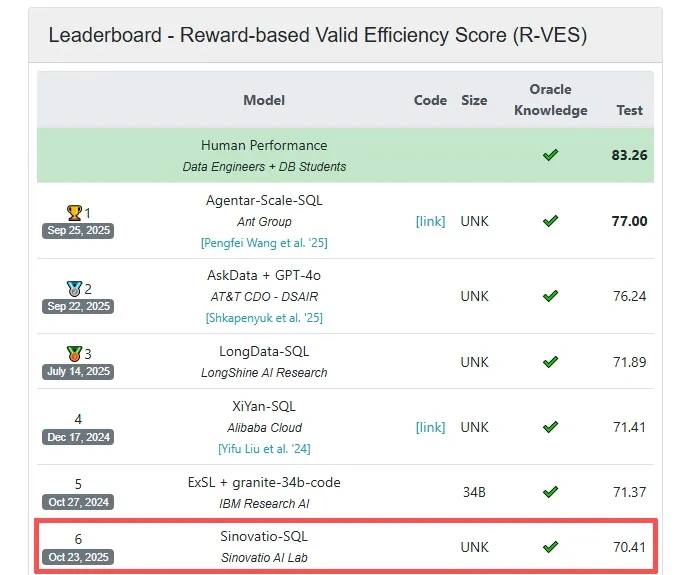The height and width of the screenshot is (575, 689).
Task: Open the Pengfei Wang et al. '25 paper
Action: tap(264, 243)
